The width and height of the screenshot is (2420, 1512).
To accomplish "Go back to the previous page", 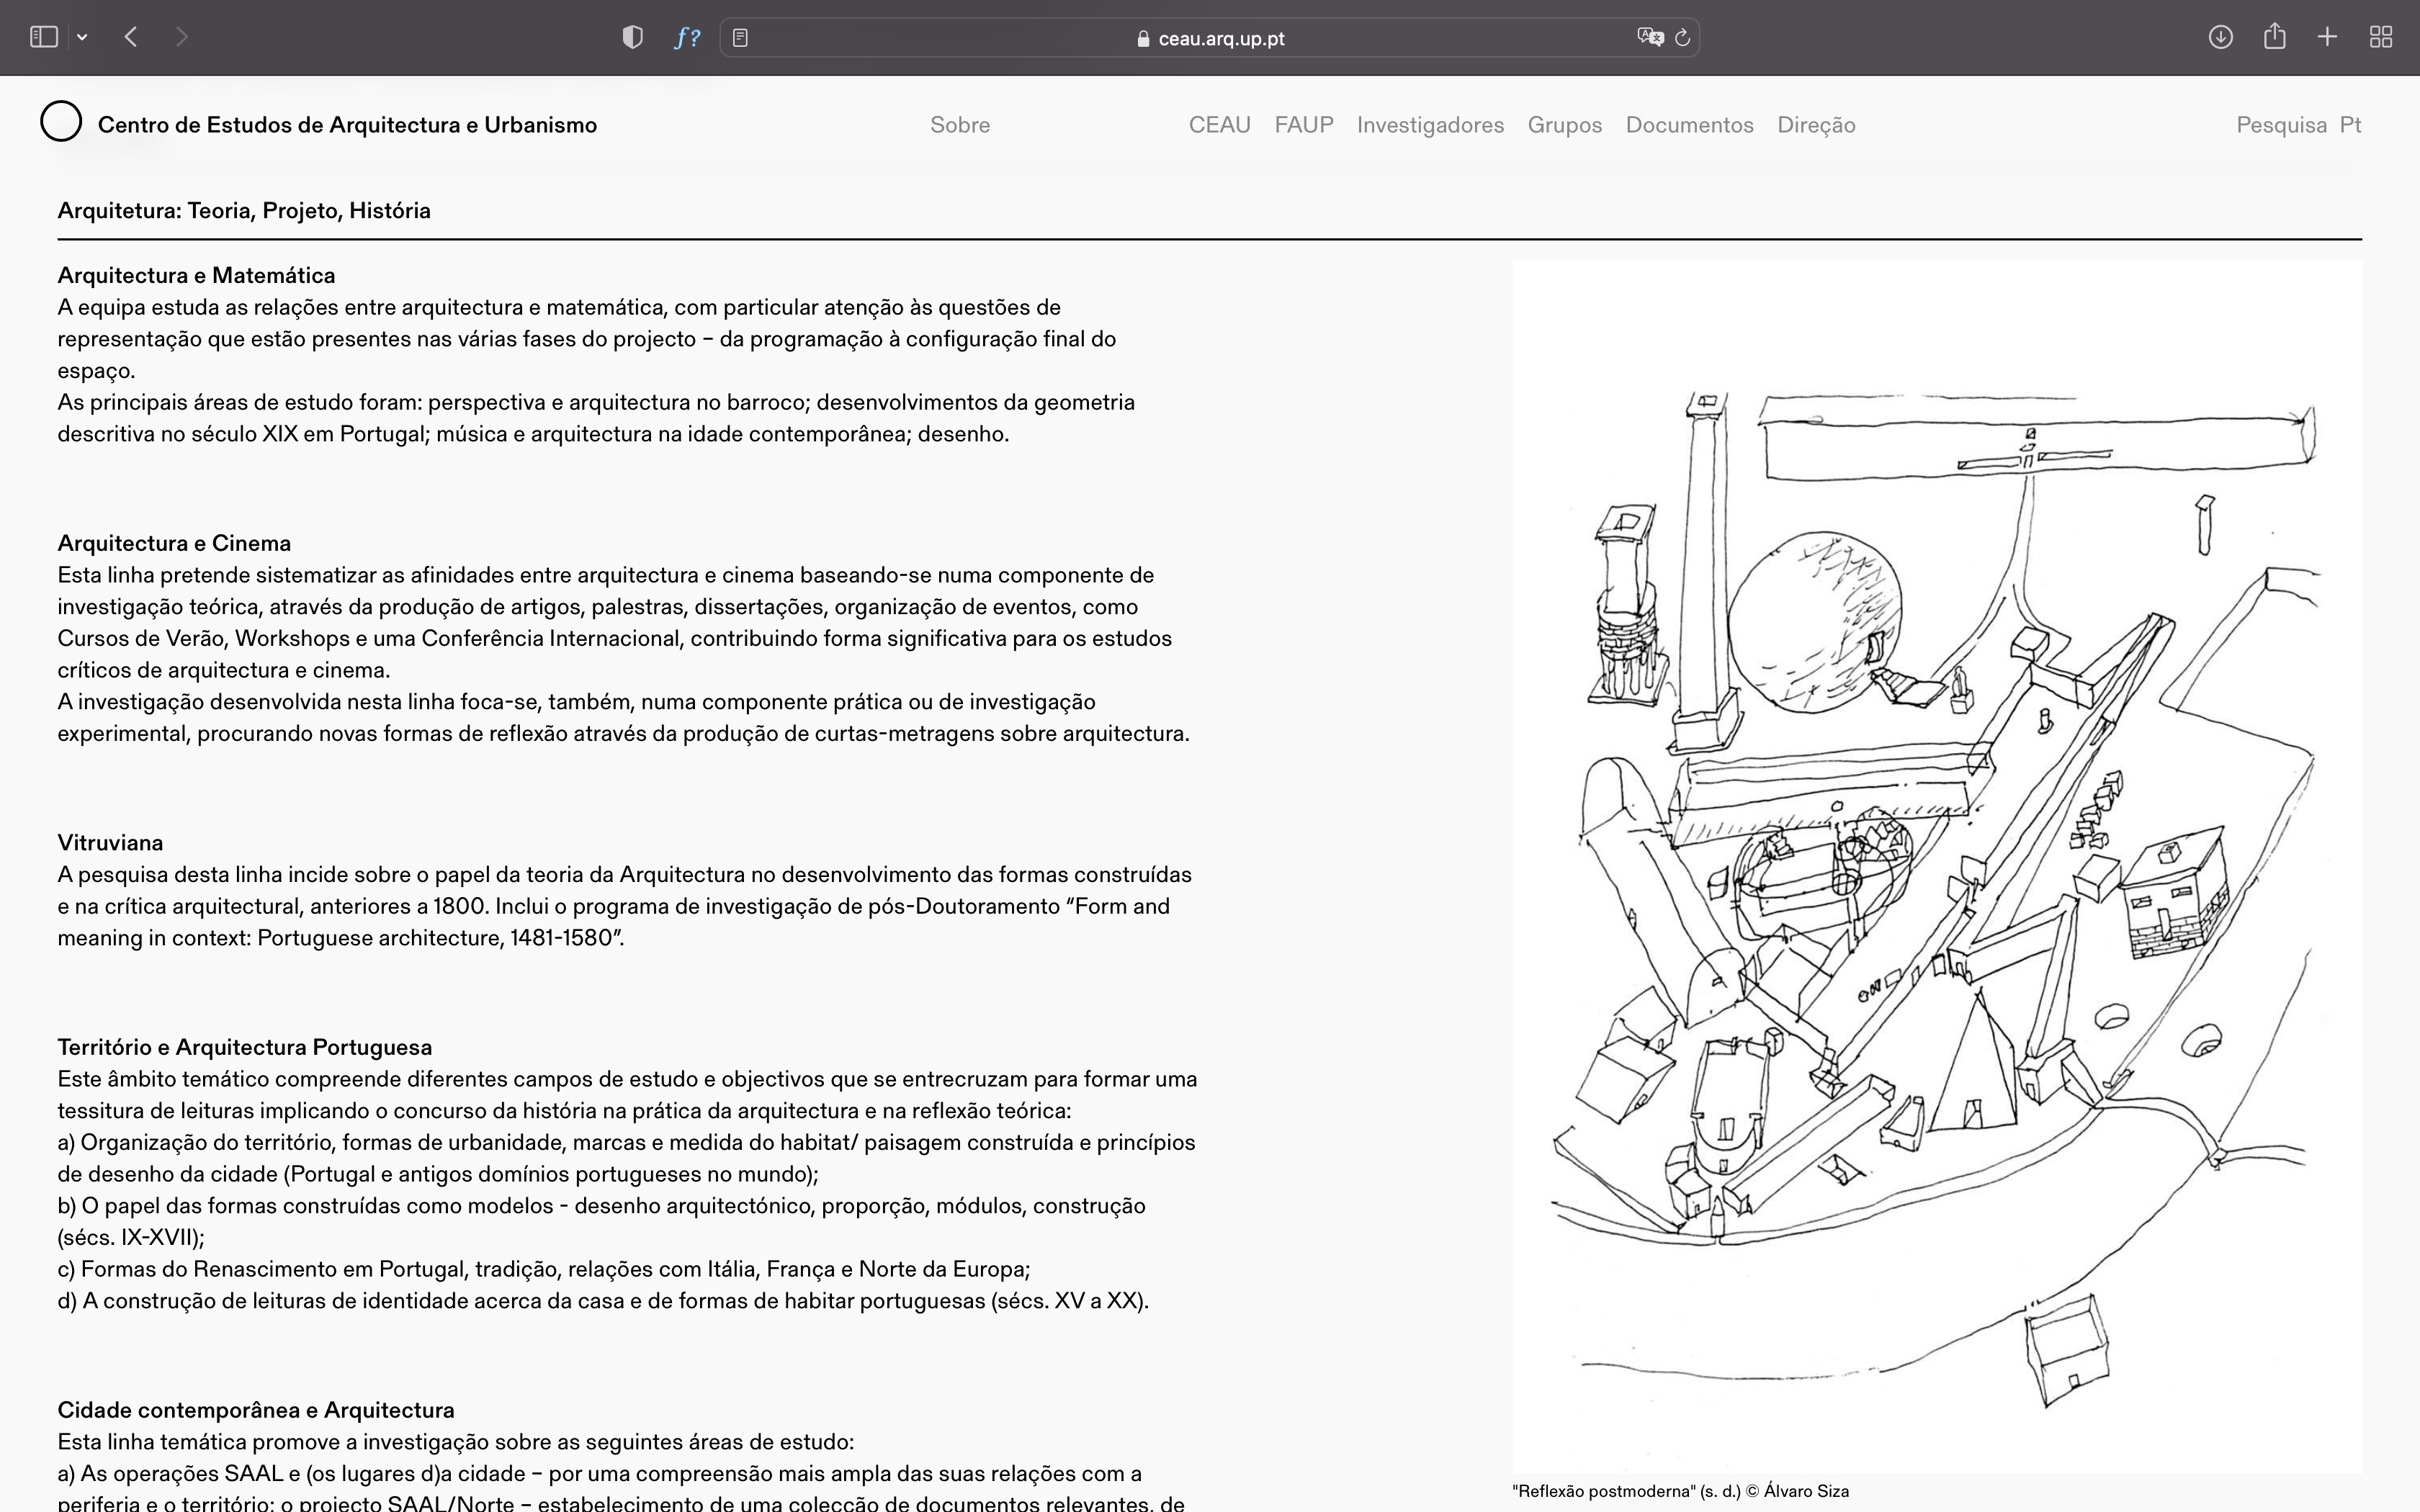I will [x=131, y=37].
